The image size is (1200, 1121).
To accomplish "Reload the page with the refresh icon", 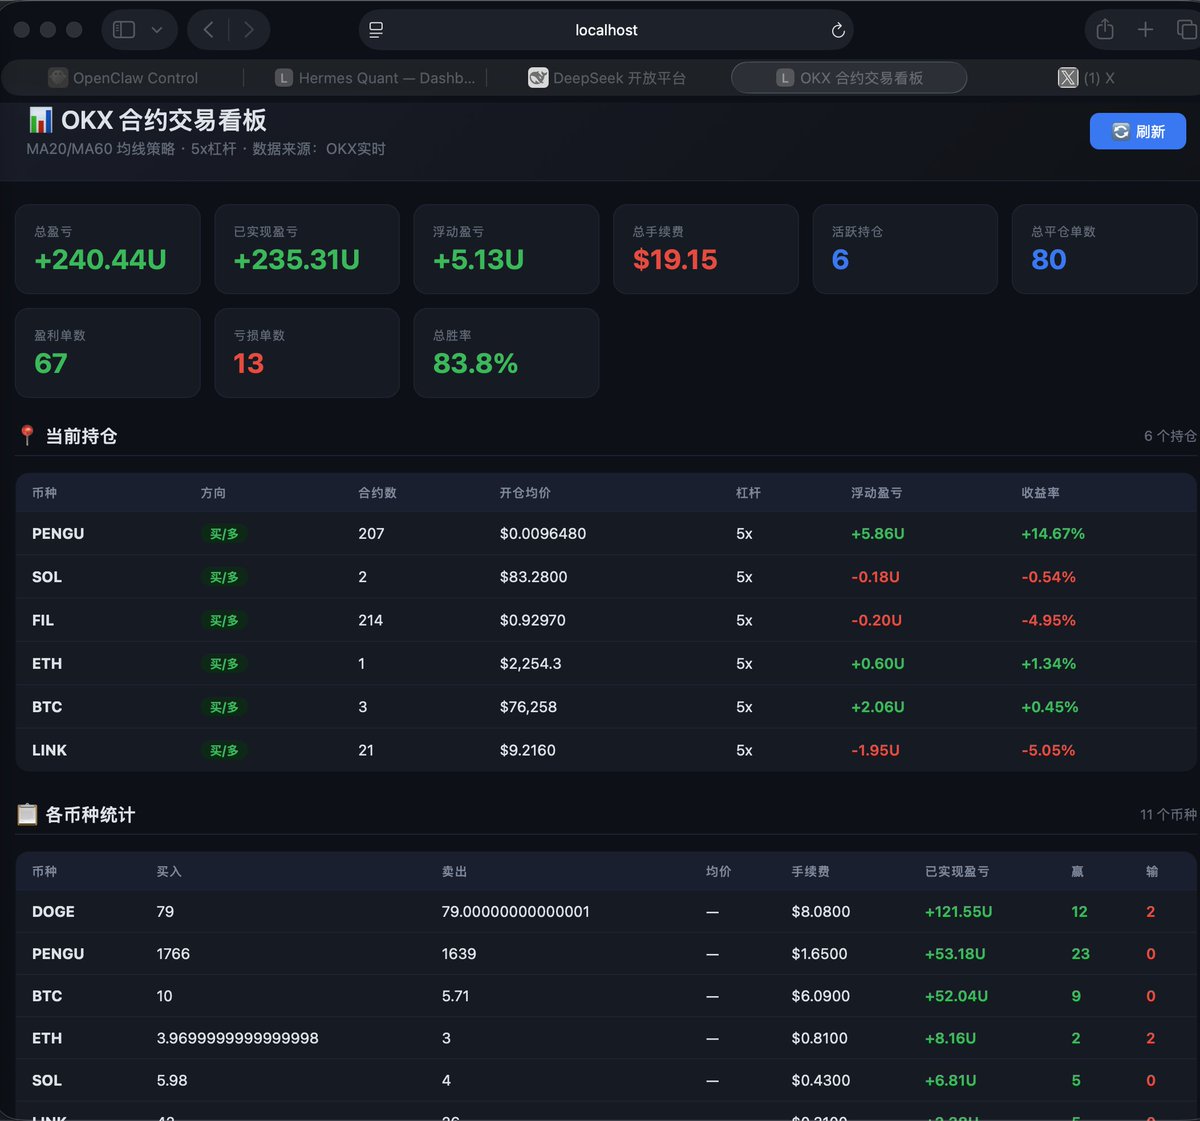I will pyautogui.click(x=838, y=30).
